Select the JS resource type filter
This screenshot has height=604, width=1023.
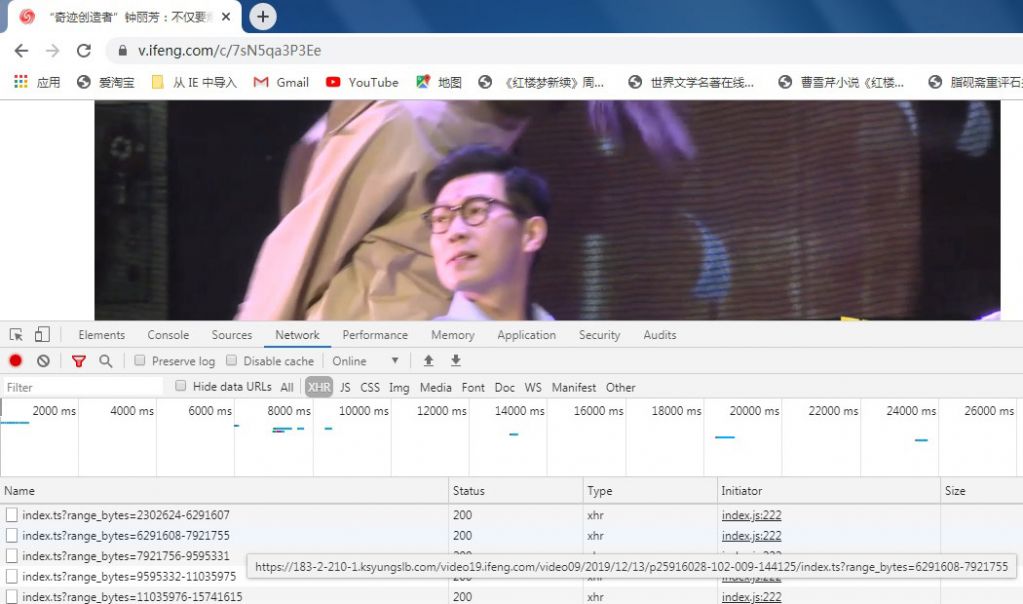[x=345, y=387]
